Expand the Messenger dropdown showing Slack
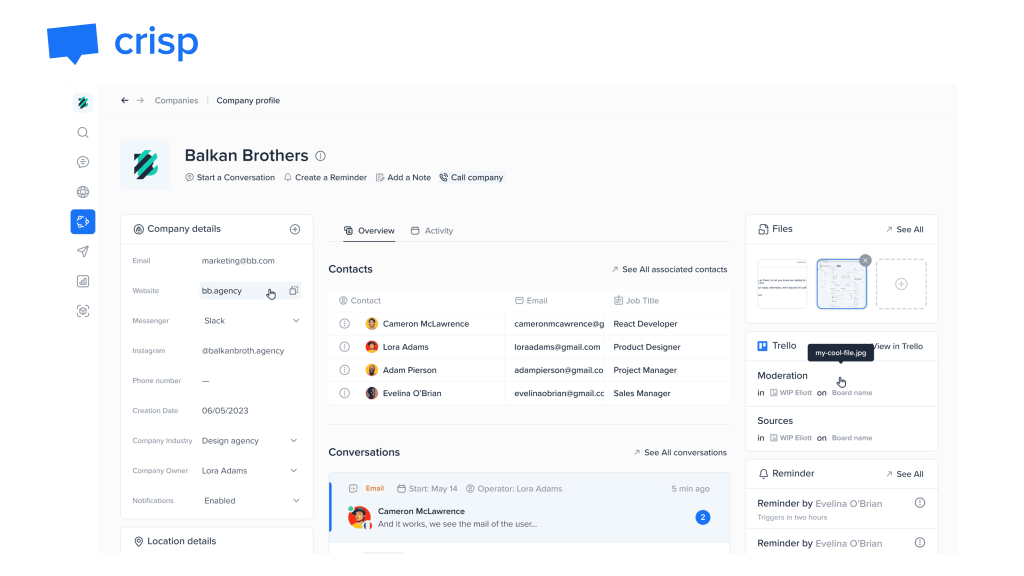This screenshot has width=1024, height=576. [x=296, y=320]
